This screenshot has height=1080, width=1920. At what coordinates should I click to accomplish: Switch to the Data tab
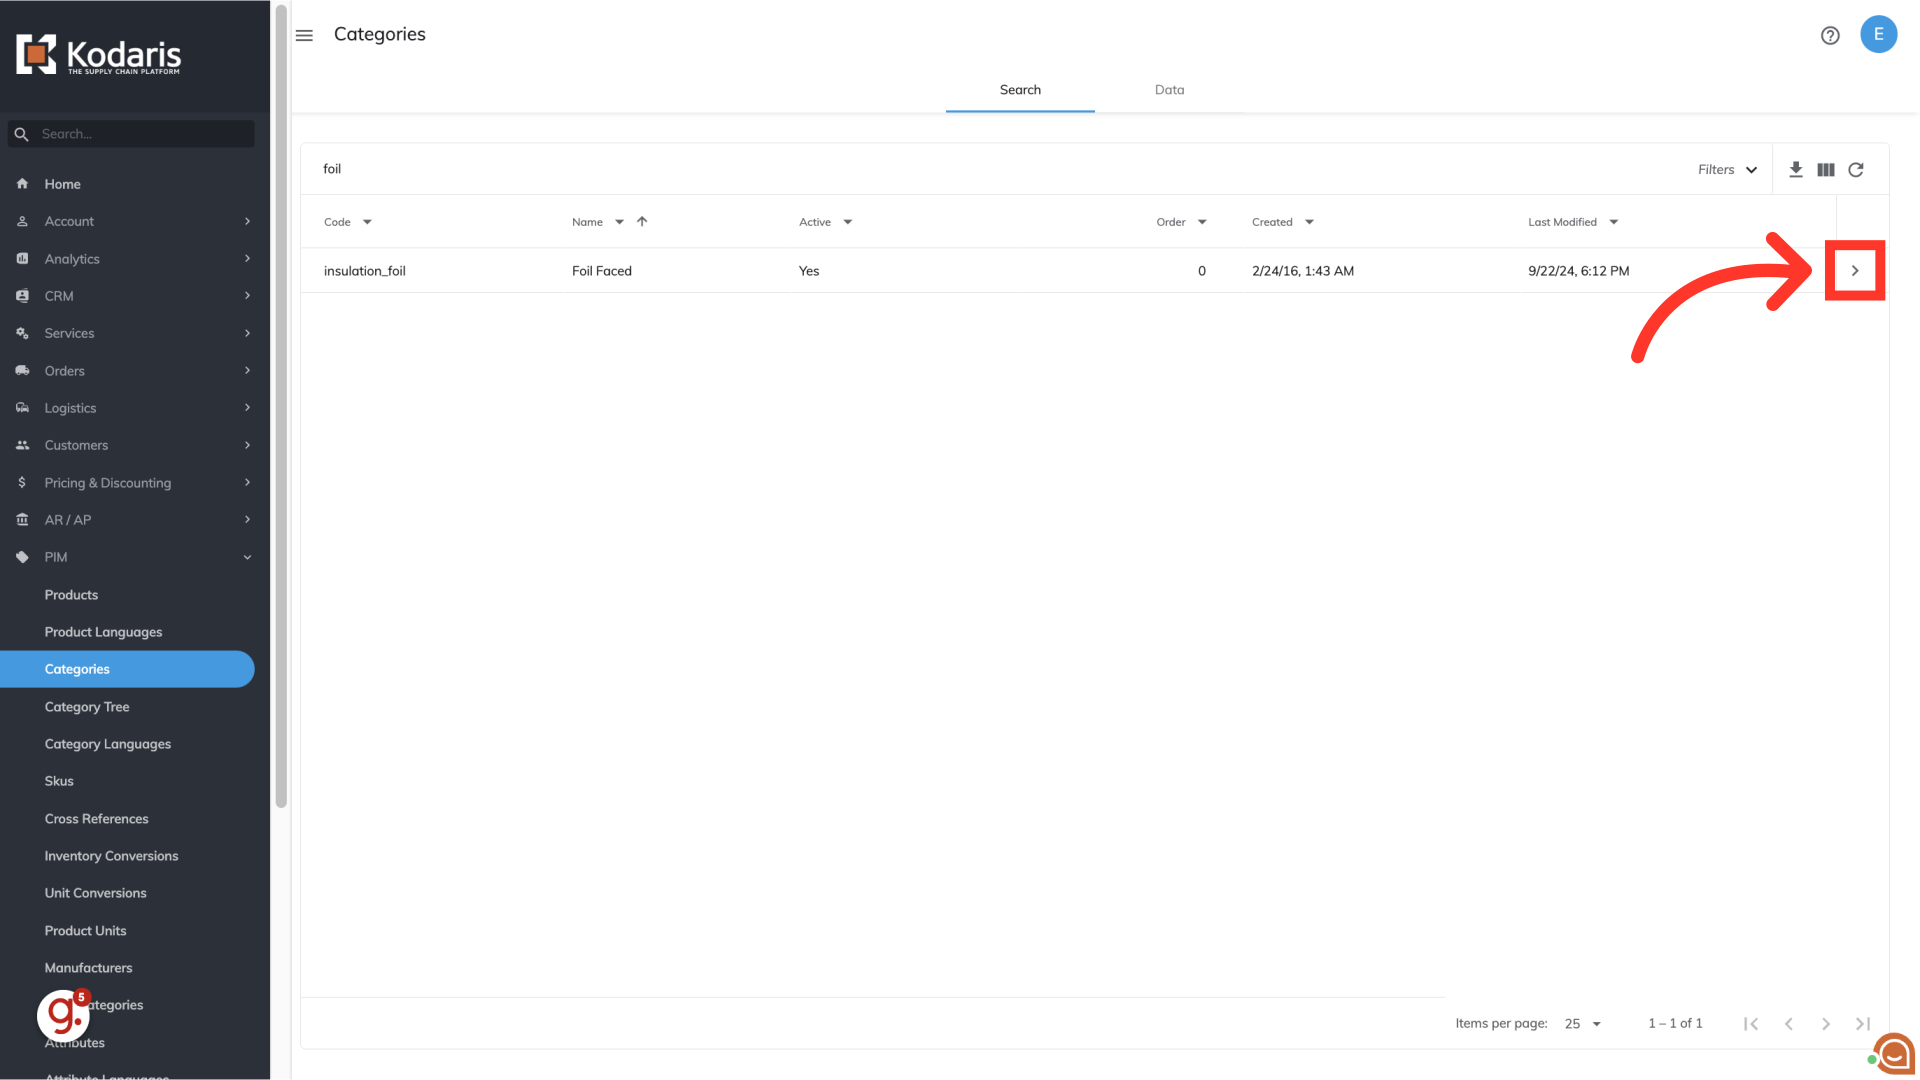tap(1169, 90)
